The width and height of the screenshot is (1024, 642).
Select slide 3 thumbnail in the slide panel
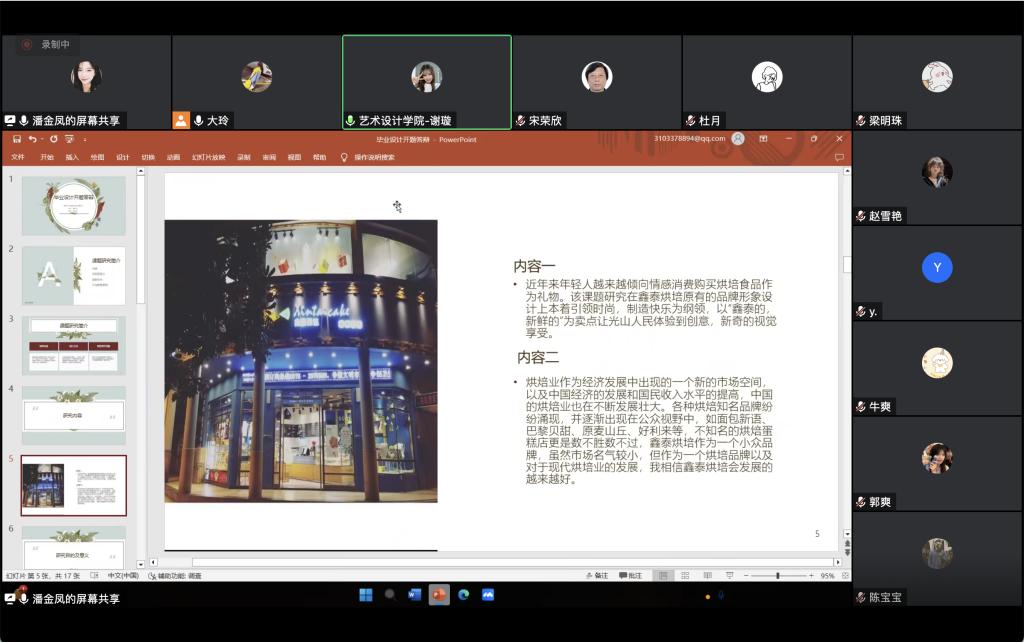tap(74, 345)
